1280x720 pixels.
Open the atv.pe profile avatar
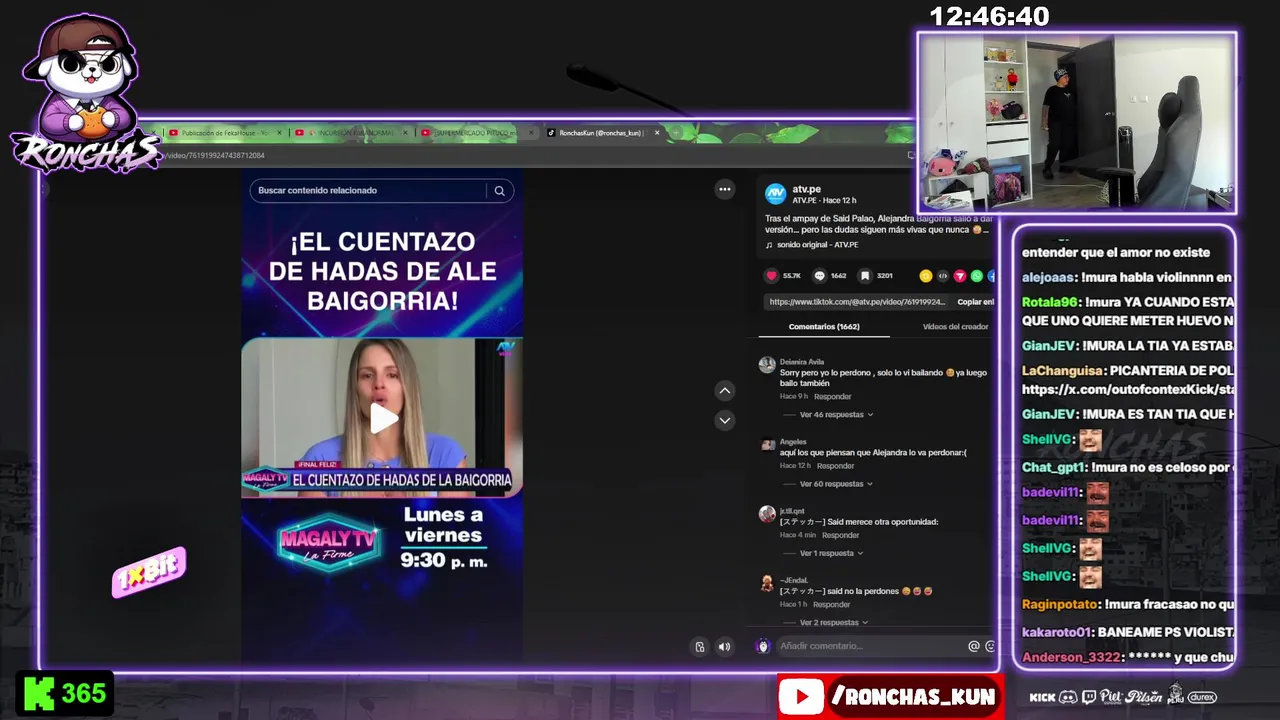pos(775,194)
